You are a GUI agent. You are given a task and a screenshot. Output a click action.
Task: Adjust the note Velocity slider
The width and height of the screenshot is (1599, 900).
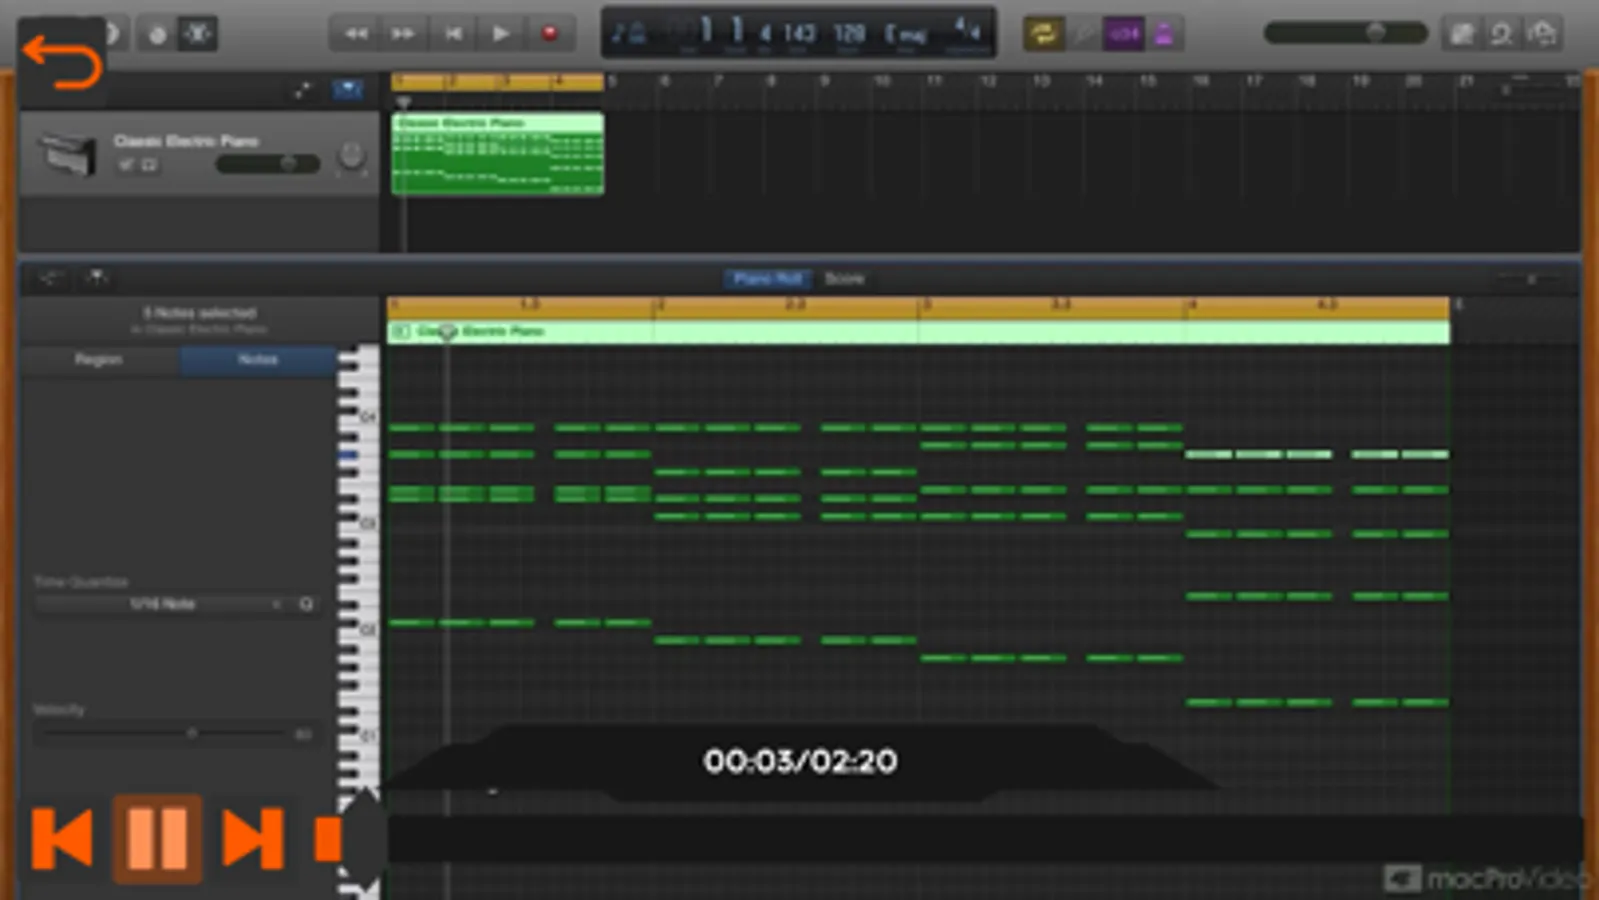[191, 733]
